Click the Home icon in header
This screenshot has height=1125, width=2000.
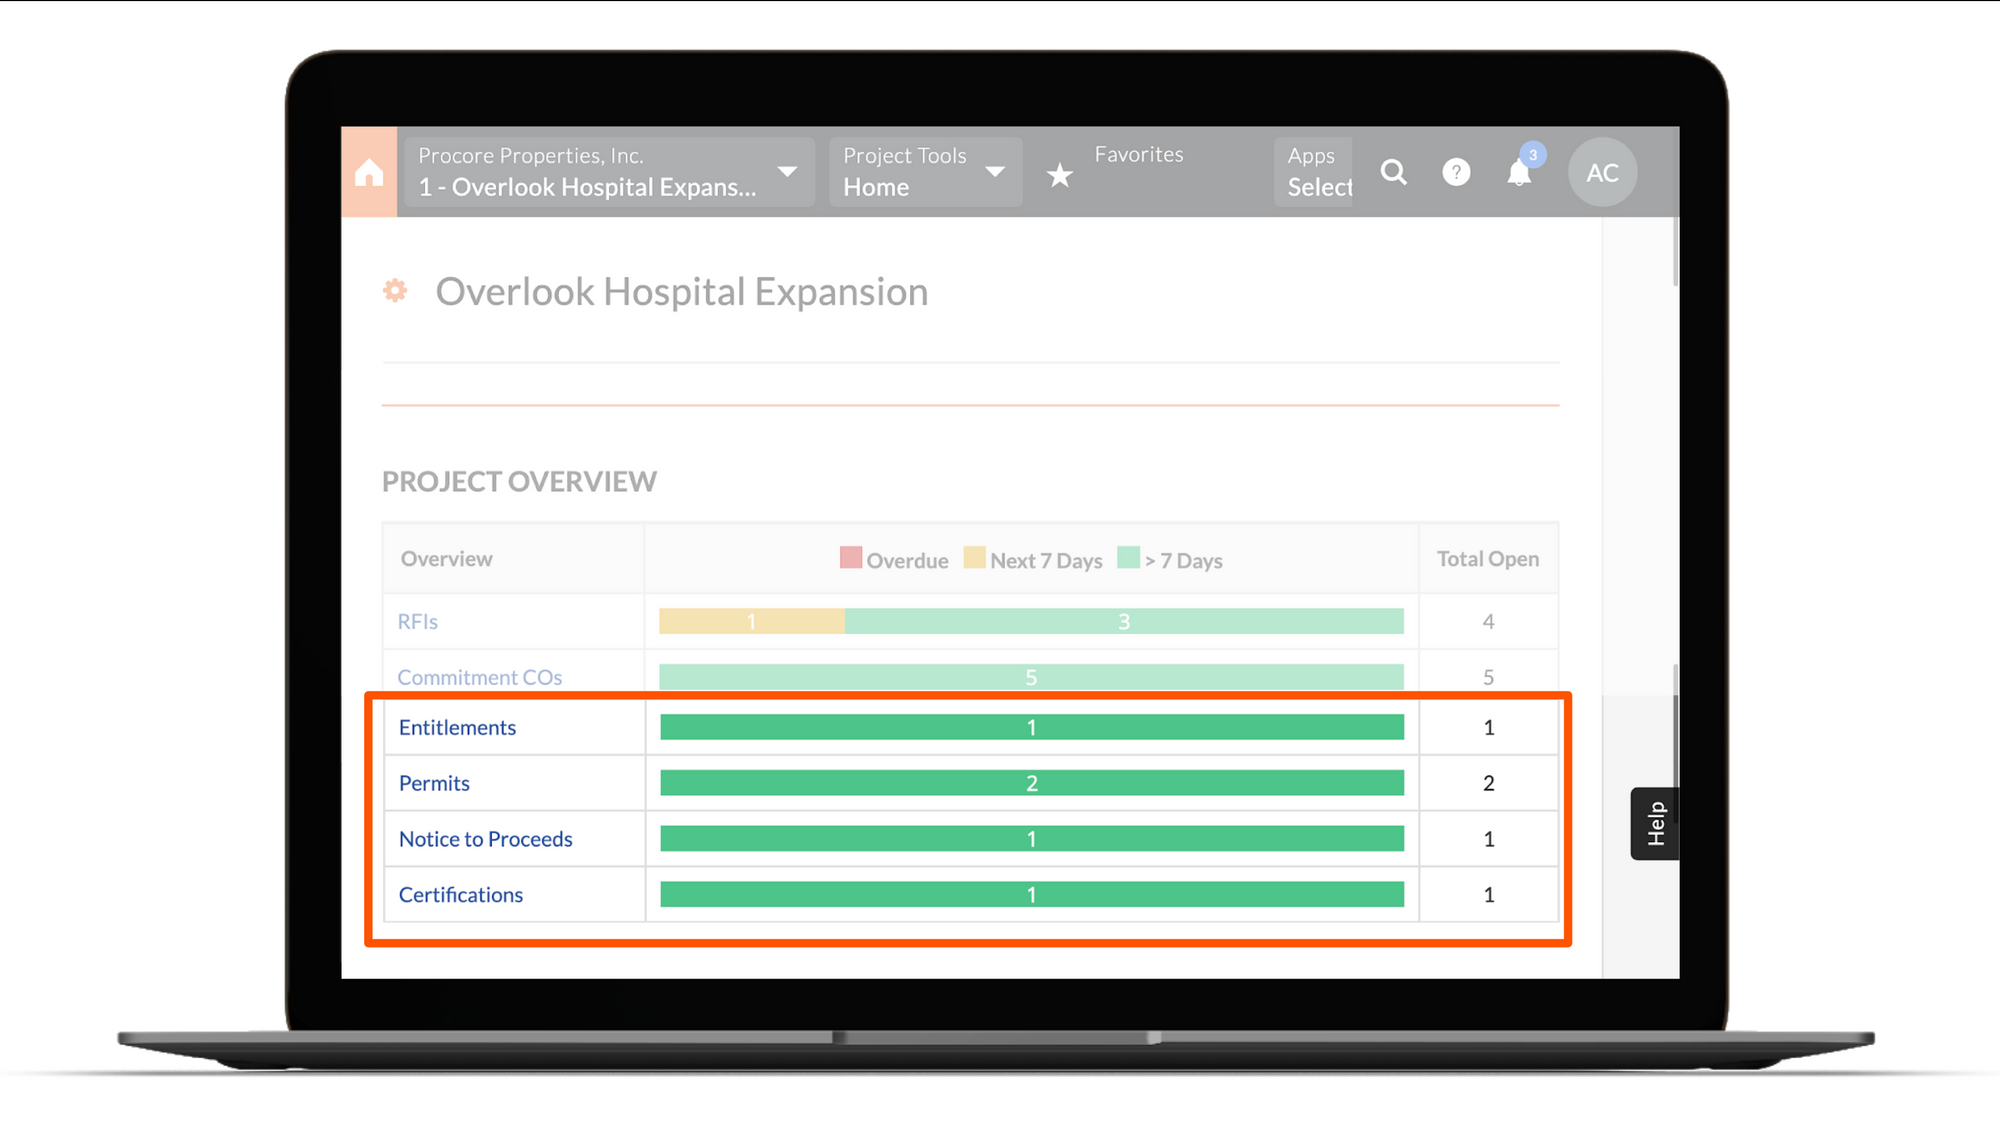369,172
